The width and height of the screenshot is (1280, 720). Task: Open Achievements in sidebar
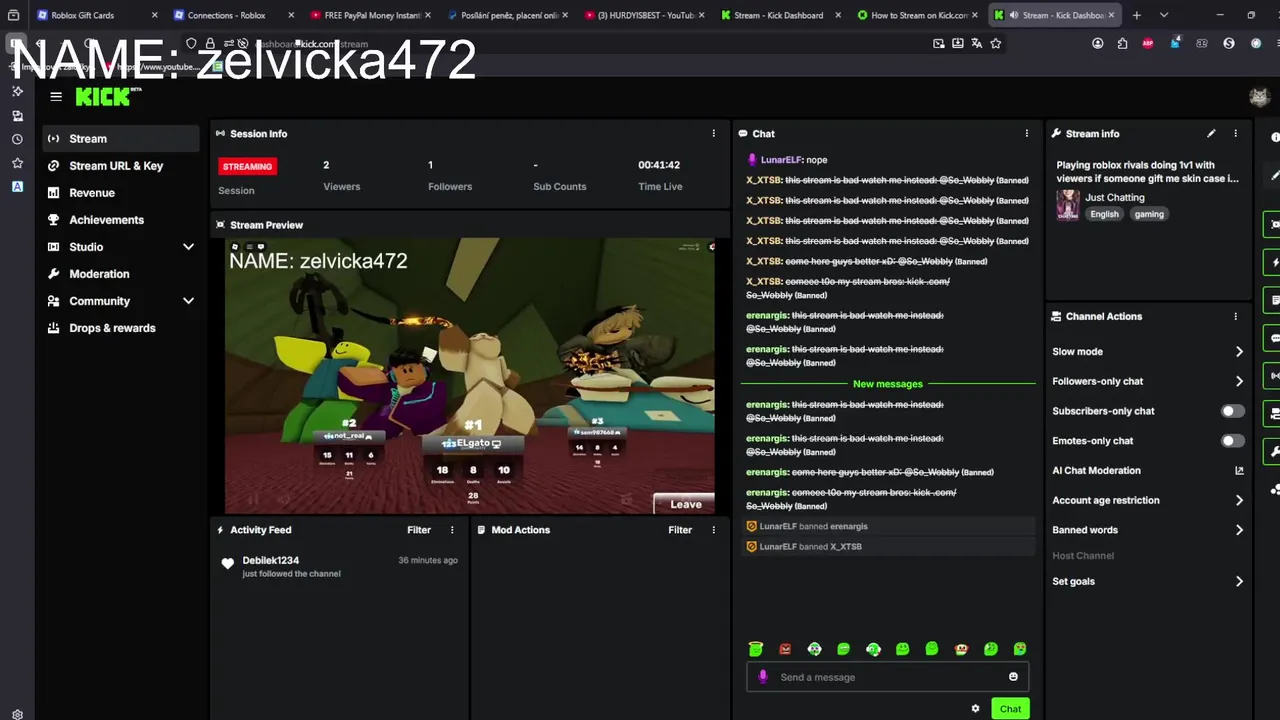click(x=121, y=220)
